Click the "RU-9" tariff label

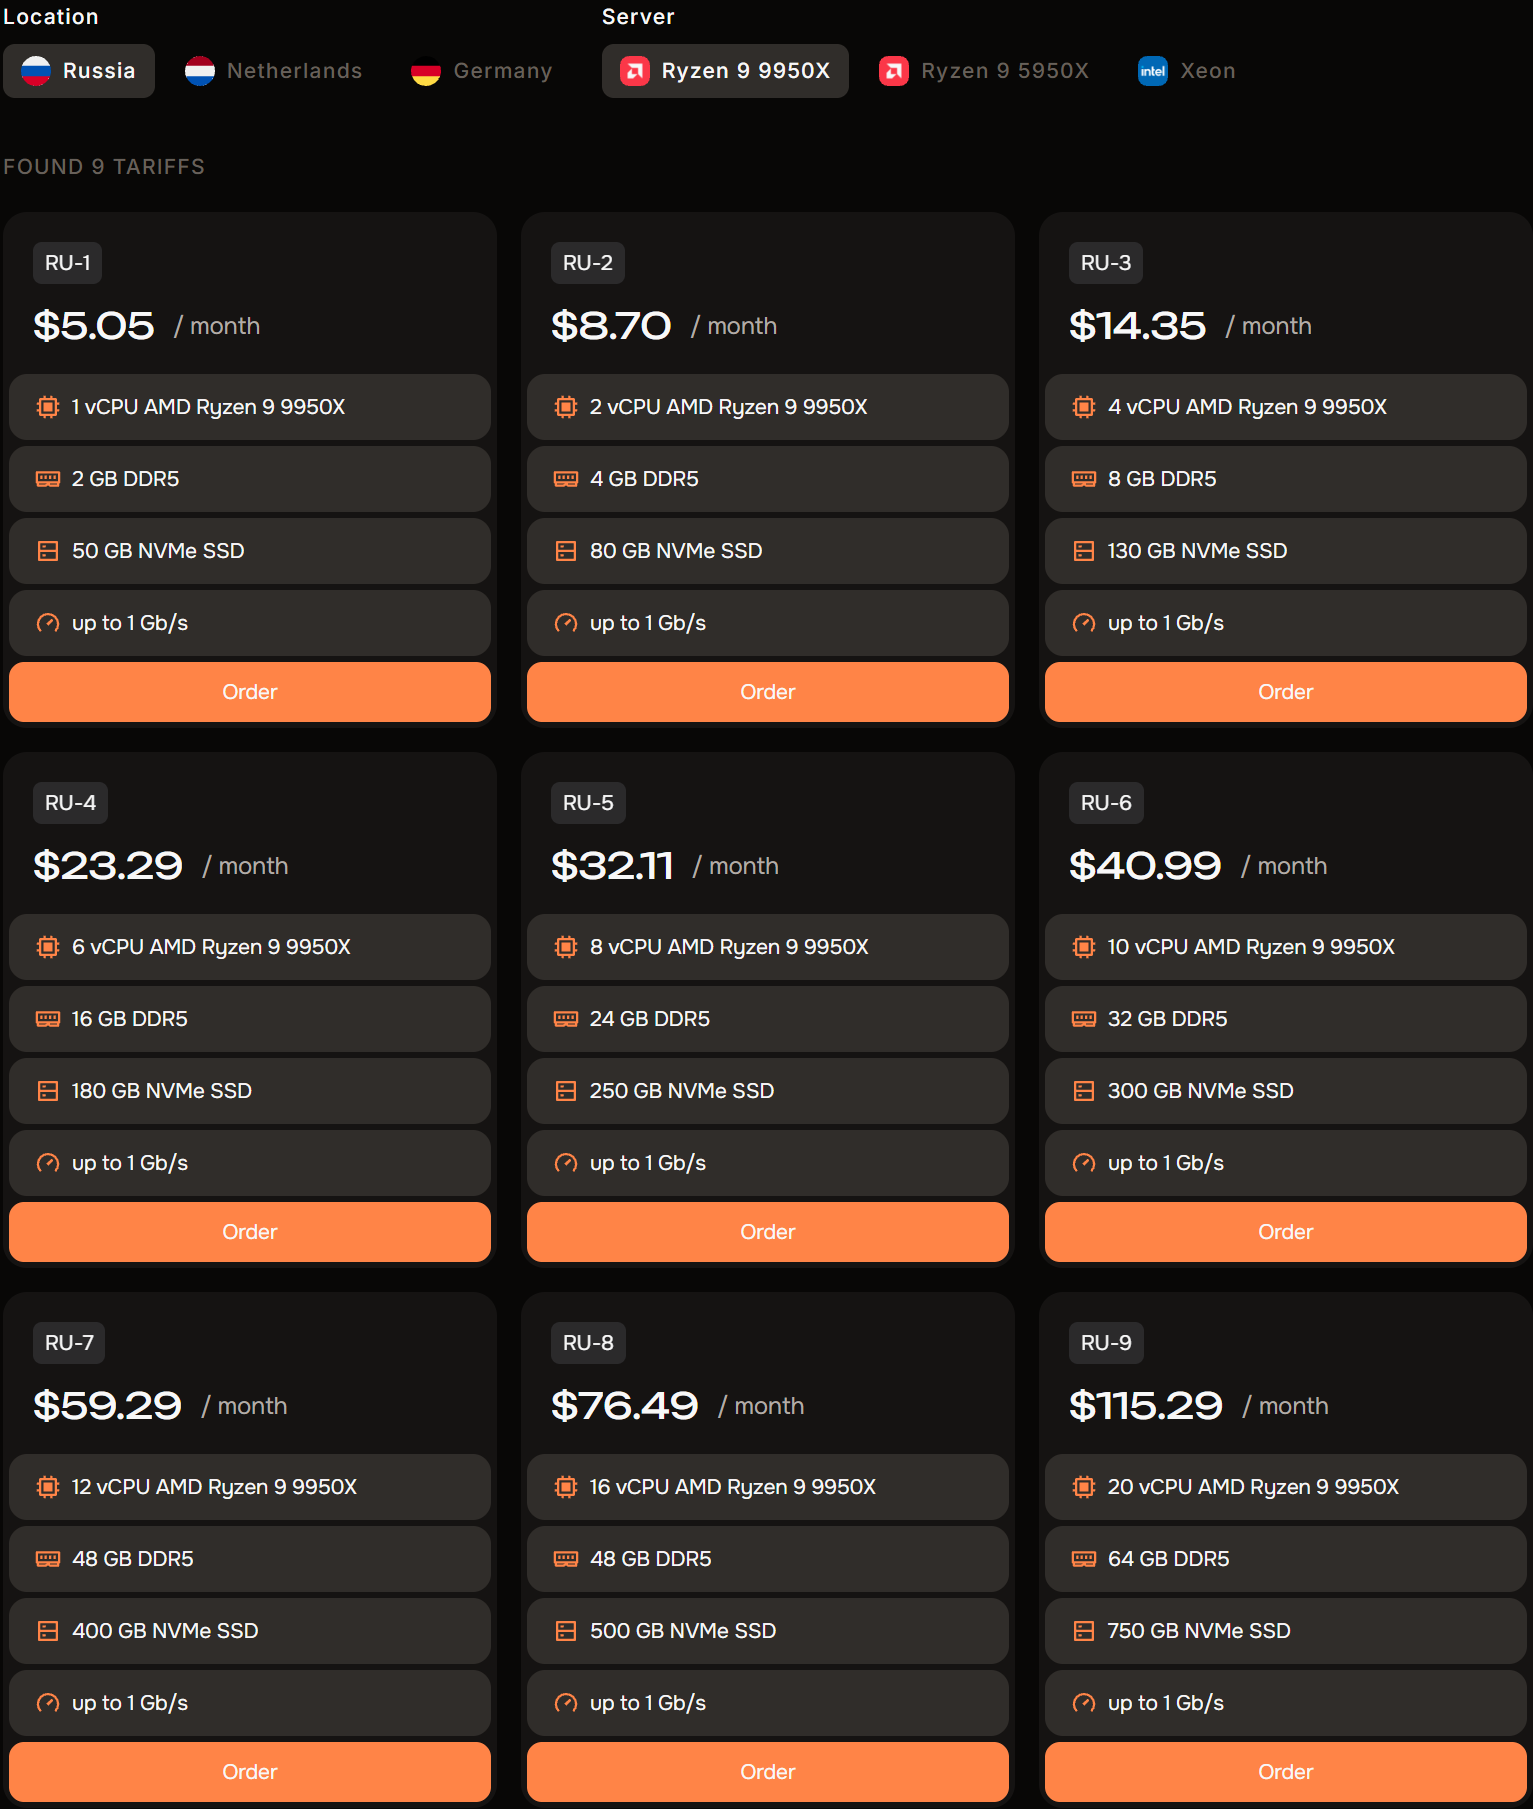[1106, 1343]
